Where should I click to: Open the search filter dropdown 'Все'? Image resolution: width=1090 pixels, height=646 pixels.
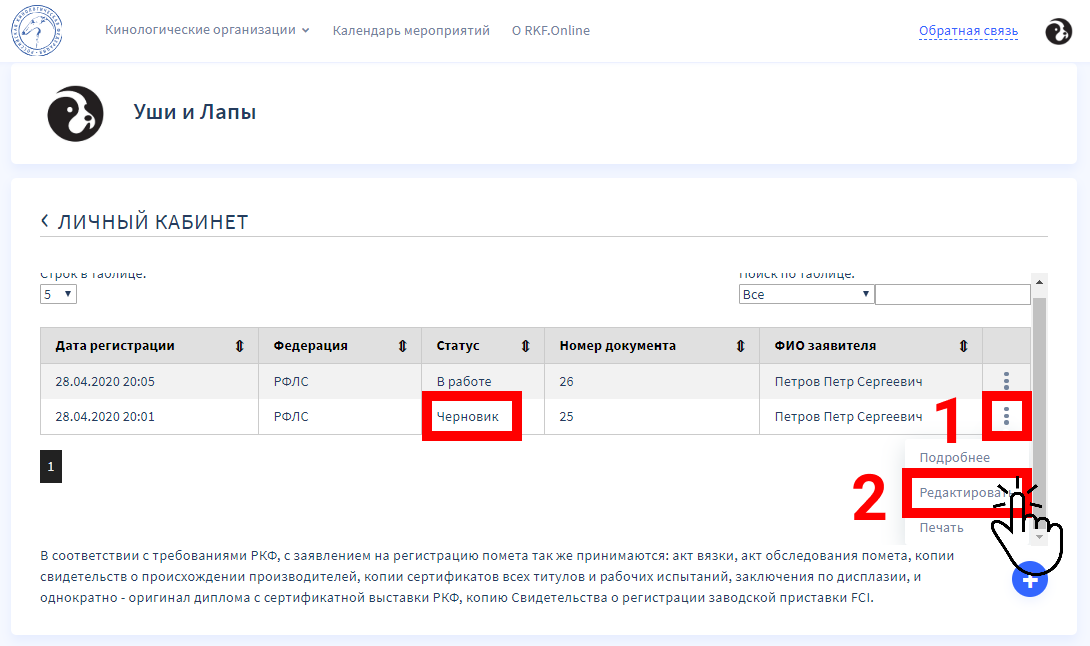click(x=806, y=294)
